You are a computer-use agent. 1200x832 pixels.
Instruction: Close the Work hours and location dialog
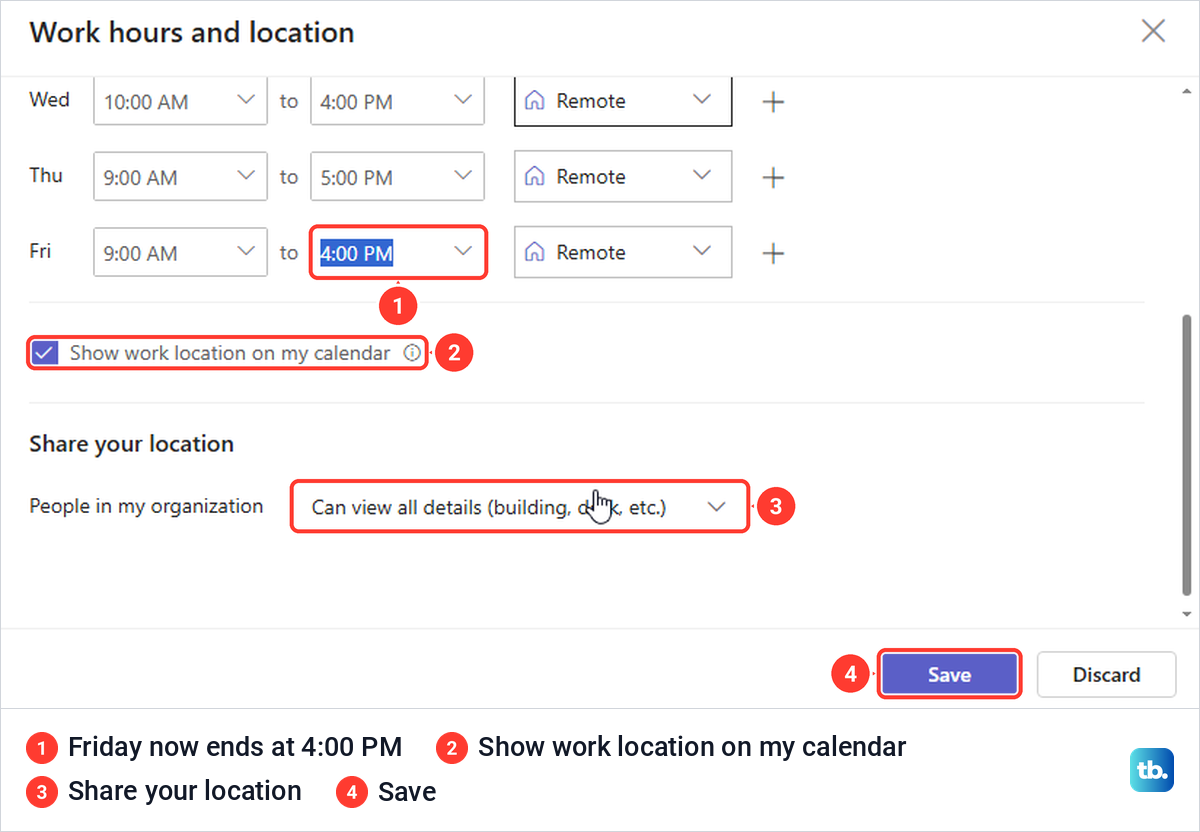[x=1153, y=31]
